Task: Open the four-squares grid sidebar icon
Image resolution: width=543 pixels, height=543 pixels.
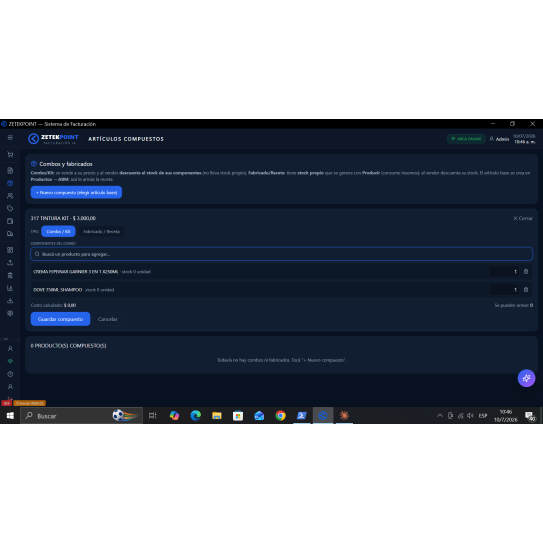Action: (10, 250)
